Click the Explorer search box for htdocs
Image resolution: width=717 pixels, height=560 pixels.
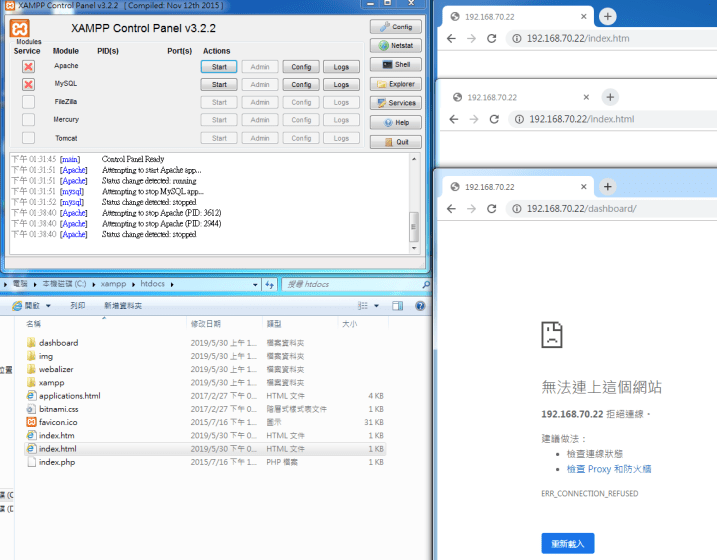345,285
